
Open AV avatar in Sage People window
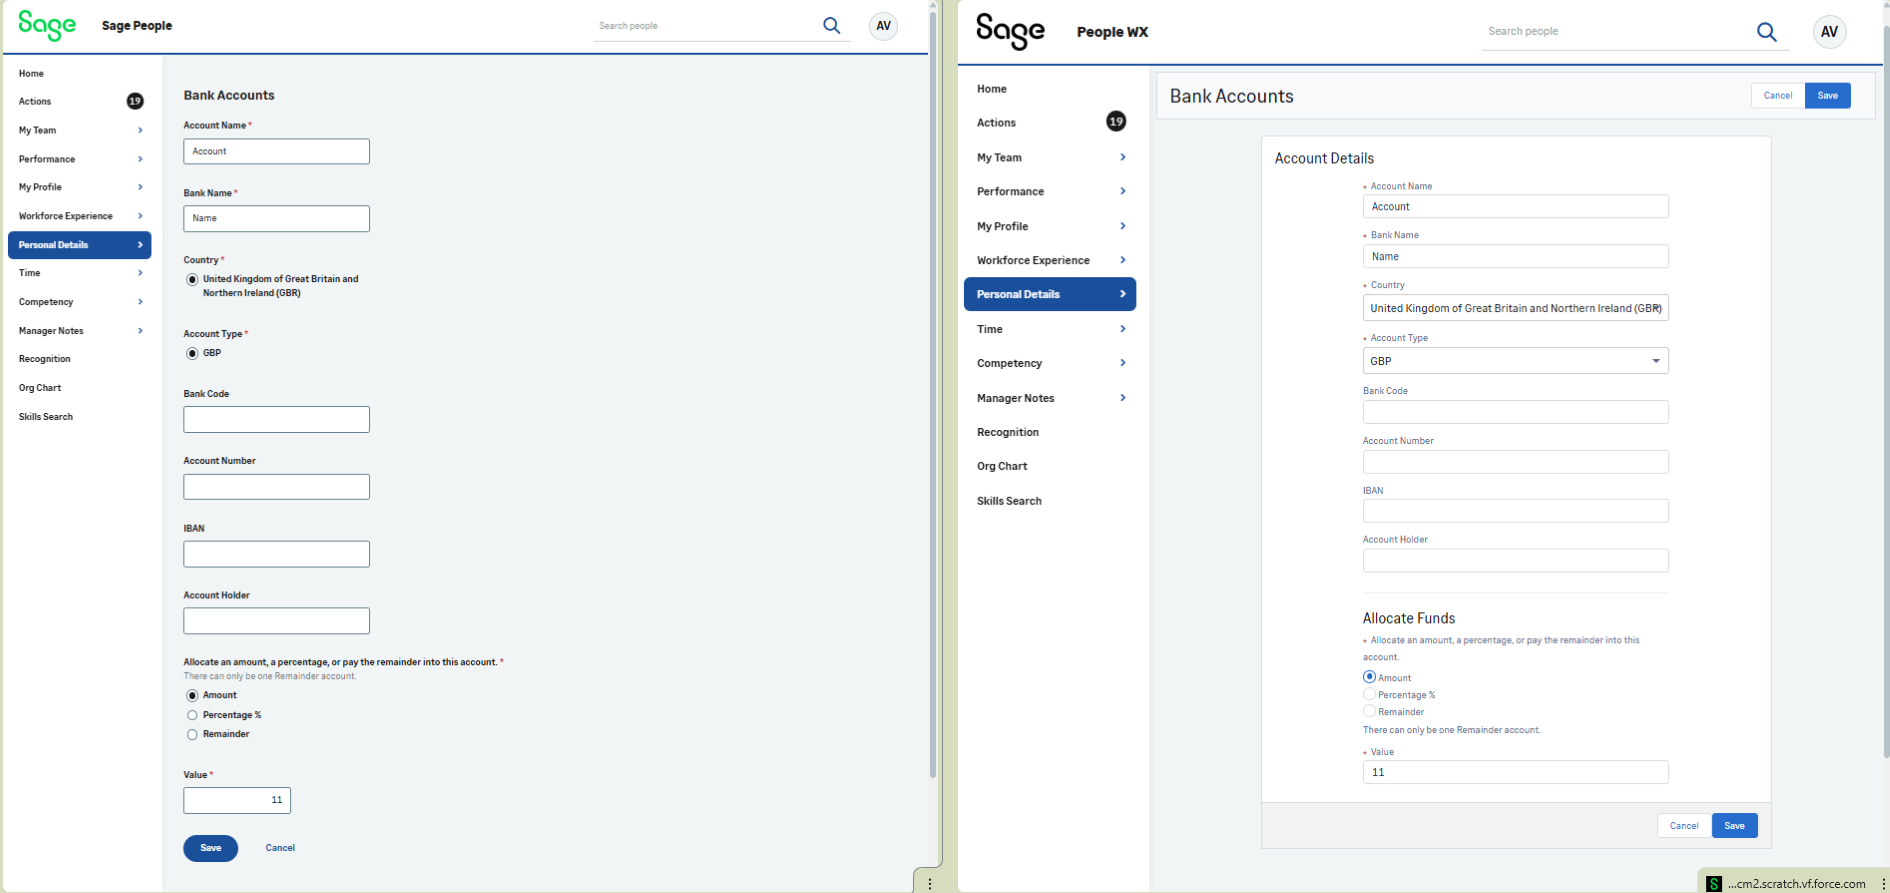pos(883,26)
